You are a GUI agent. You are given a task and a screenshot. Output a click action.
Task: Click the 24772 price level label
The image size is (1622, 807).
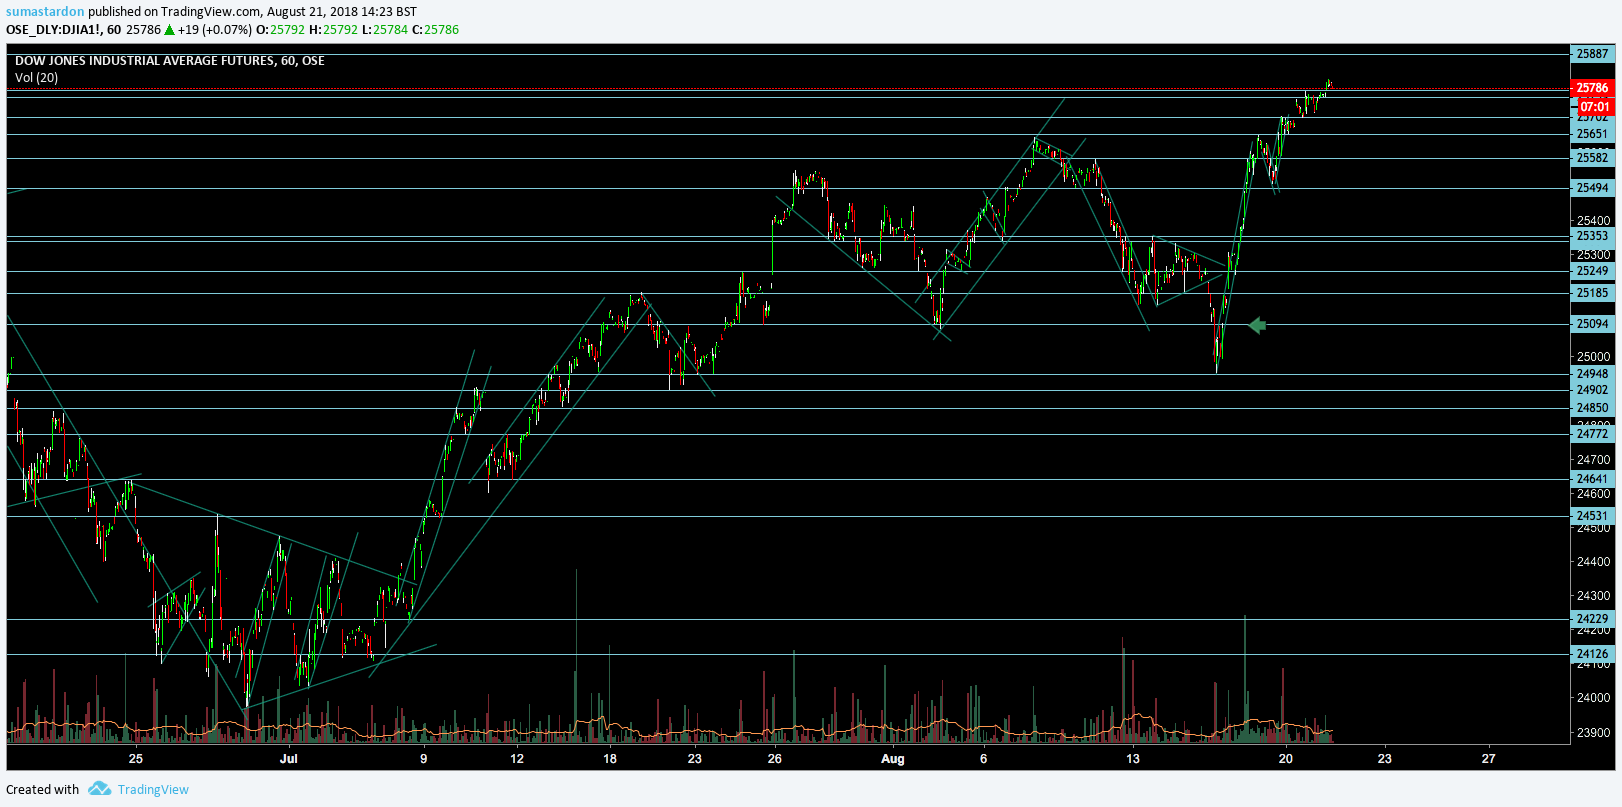(1592, 434)
